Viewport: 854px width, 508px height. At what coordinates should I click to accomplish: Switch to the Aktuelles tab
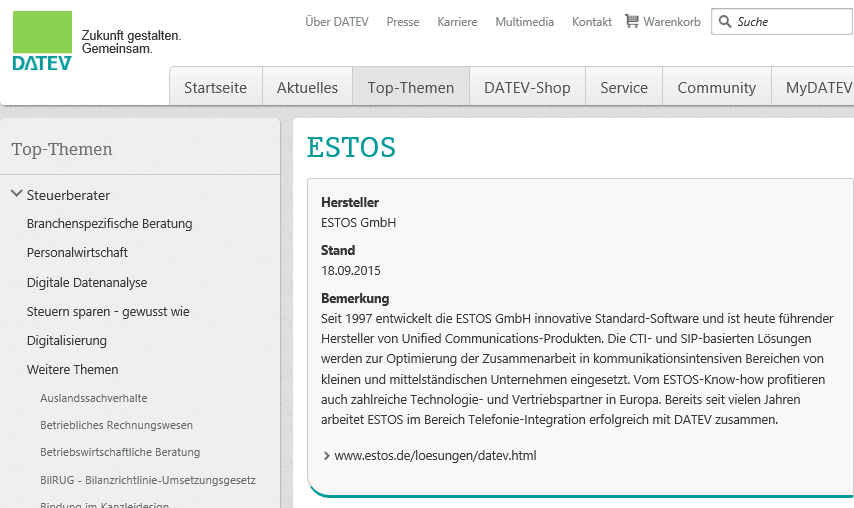tap(307, 87)
